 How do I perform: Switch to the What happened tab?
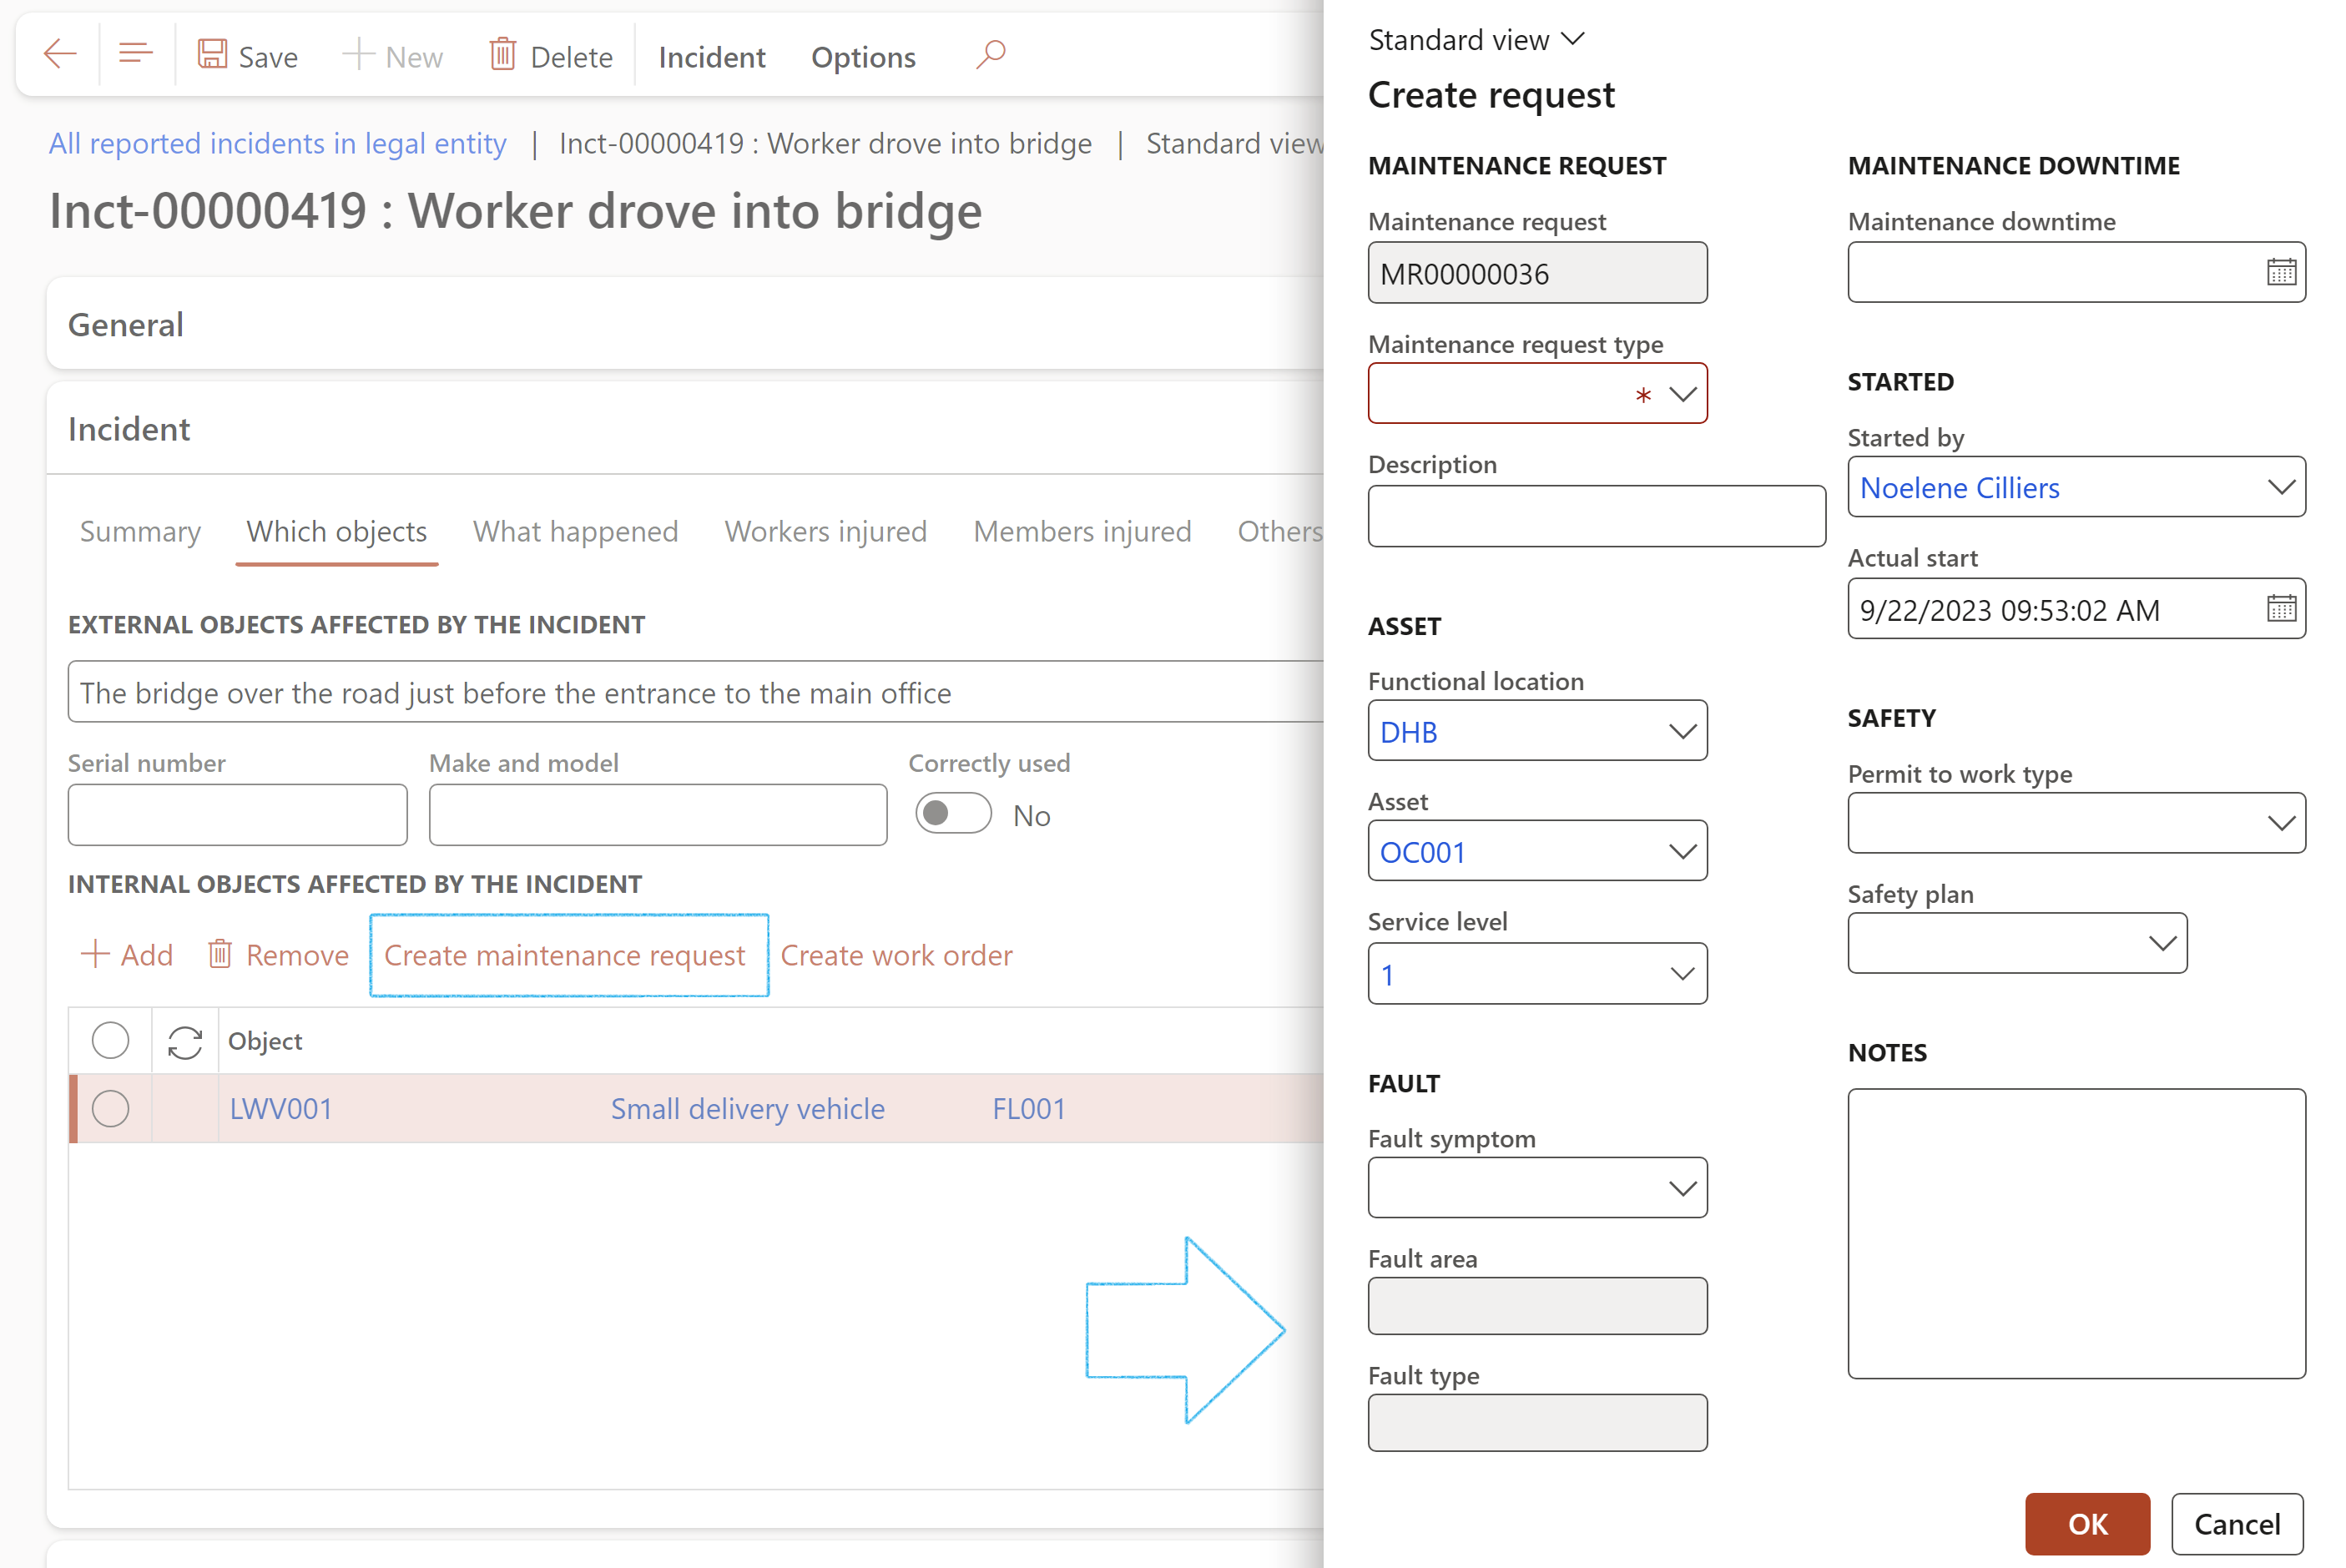tap(578, 530)
